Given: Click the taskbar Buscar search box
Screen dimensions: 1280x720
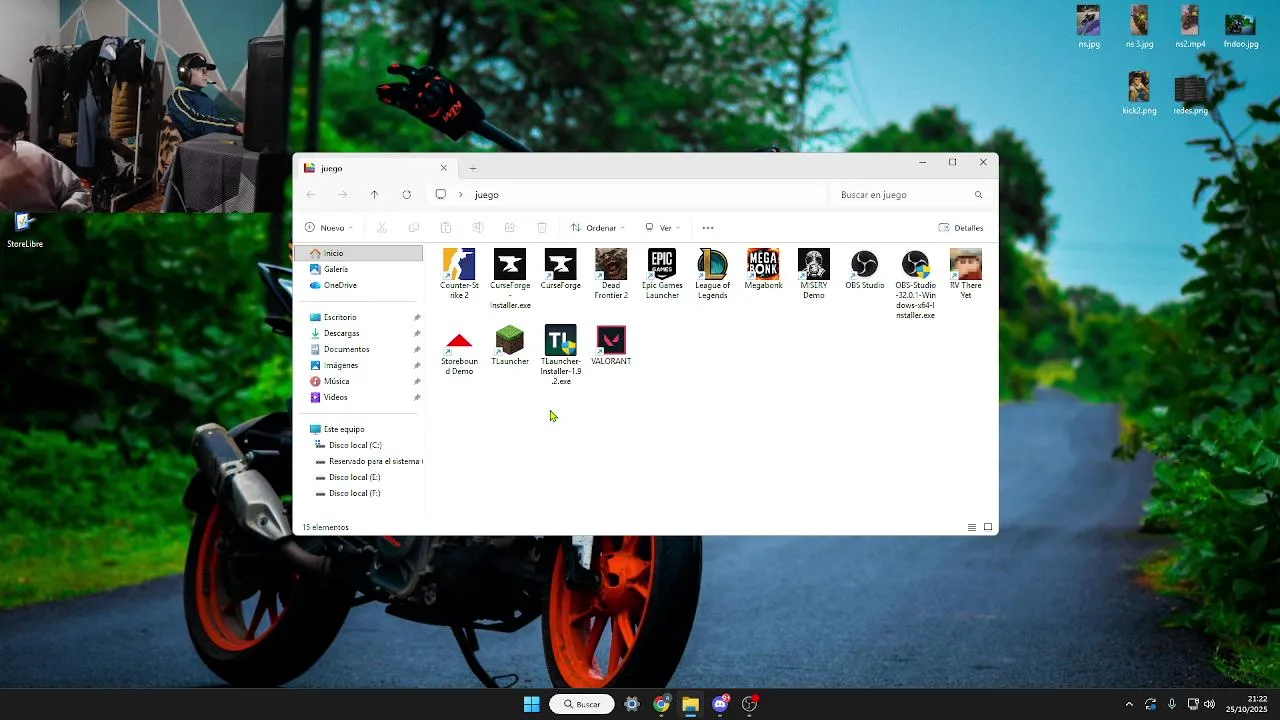Looking at the screenshot, I should [x=582, y=704].
